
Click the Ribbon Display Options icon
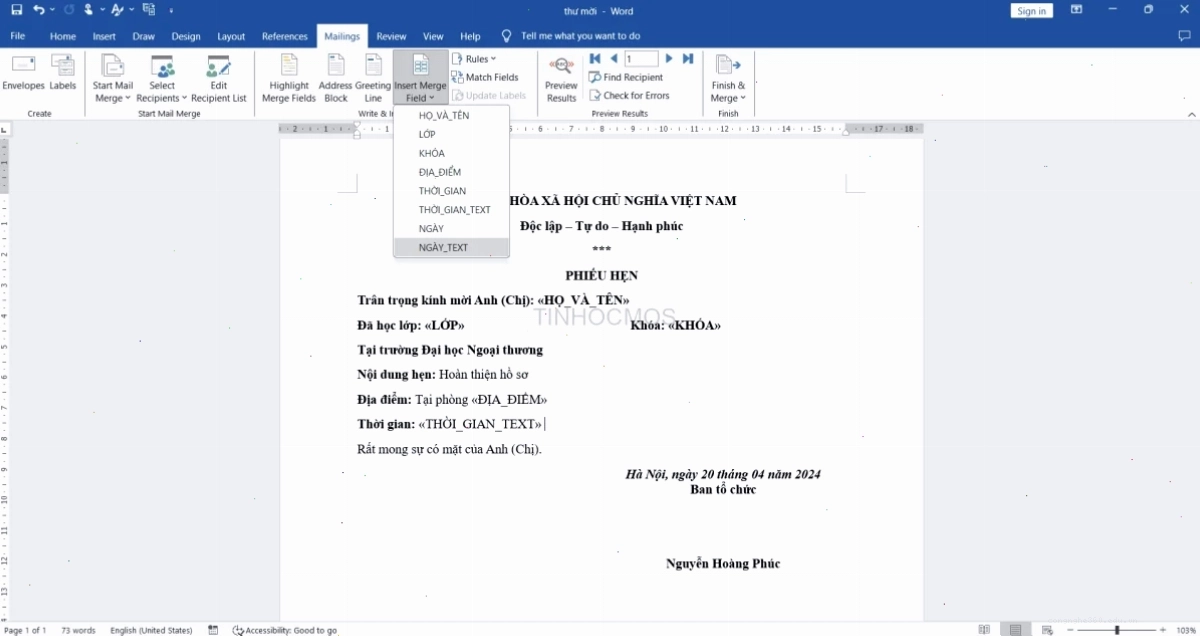pos(1077,10)
